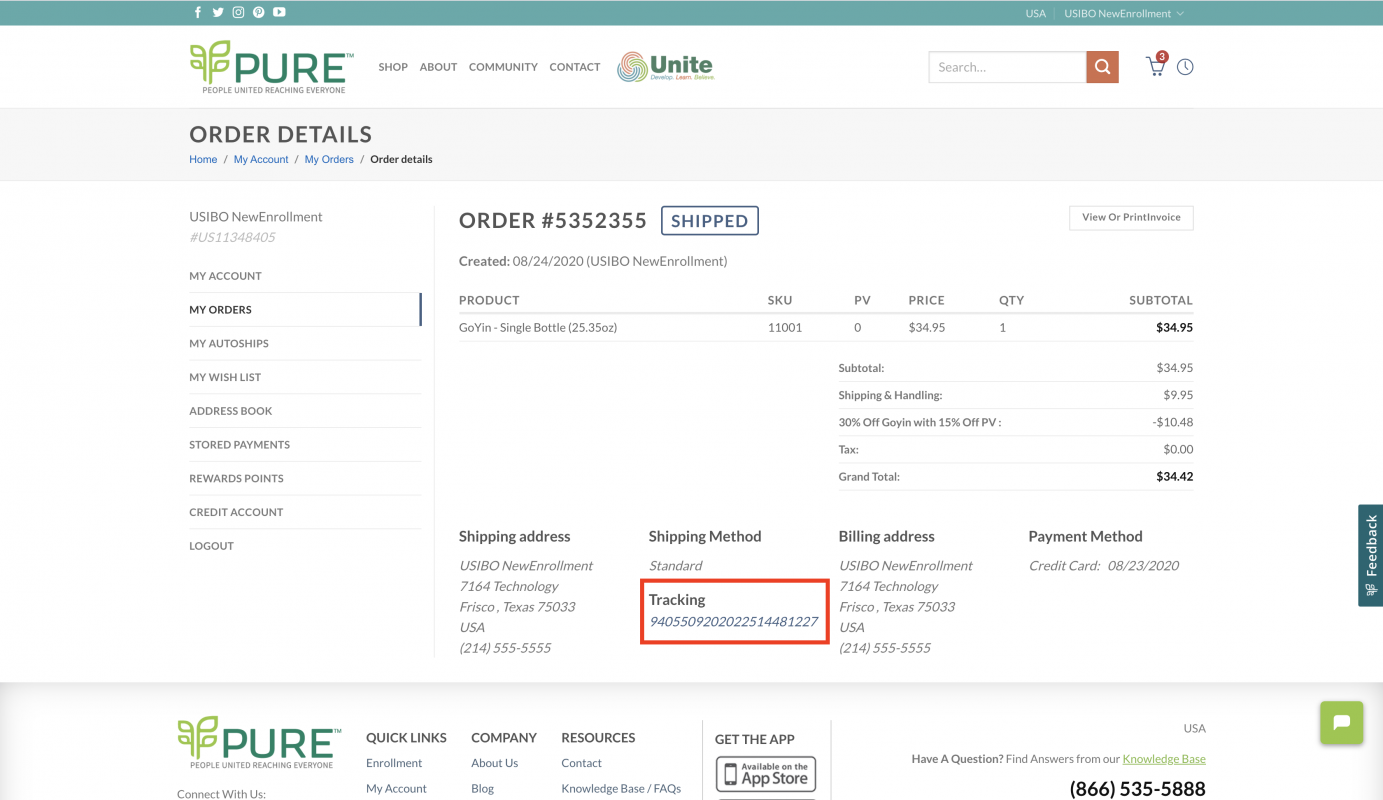Open the CONTACT menu
This screenshot has width=1383, height=800.
[575, 67]
